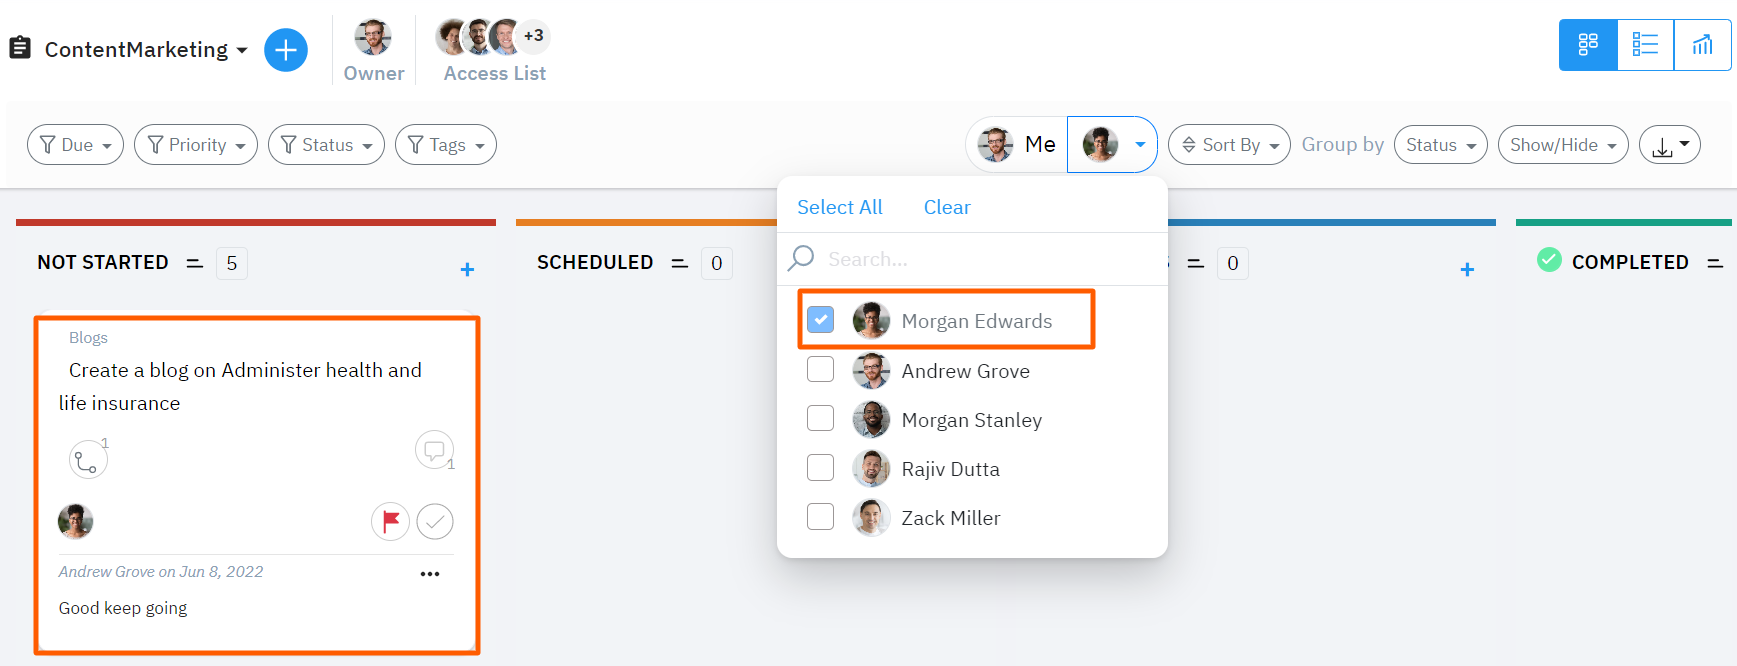Image resolution: width=1737 pixels, height=666 pixels.
Task: Check the Andrew Grove checkbox
Action: coord(820,369)
